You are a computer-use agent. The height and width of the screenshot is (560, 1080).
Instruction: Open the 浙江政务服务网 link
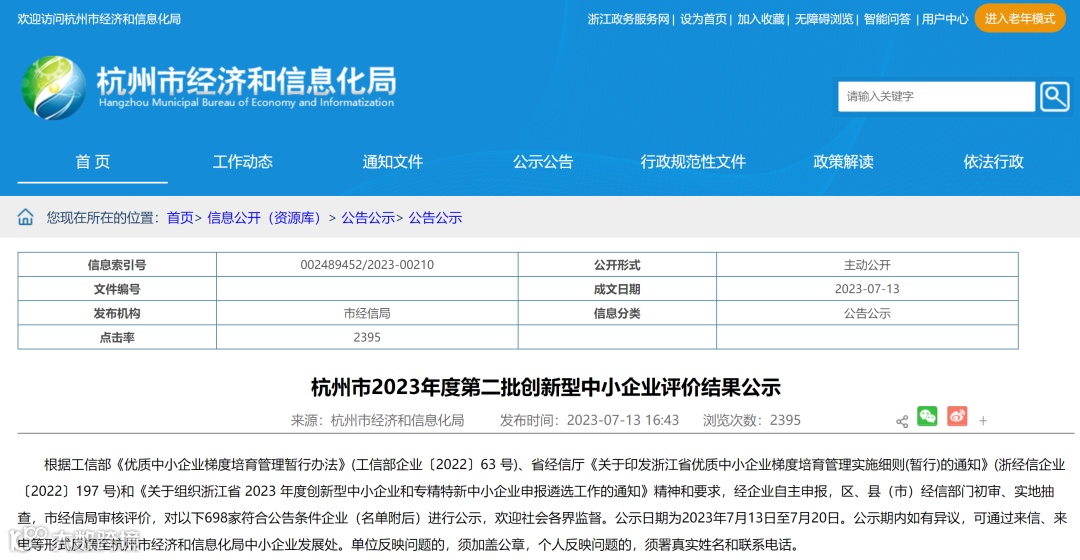628,19
